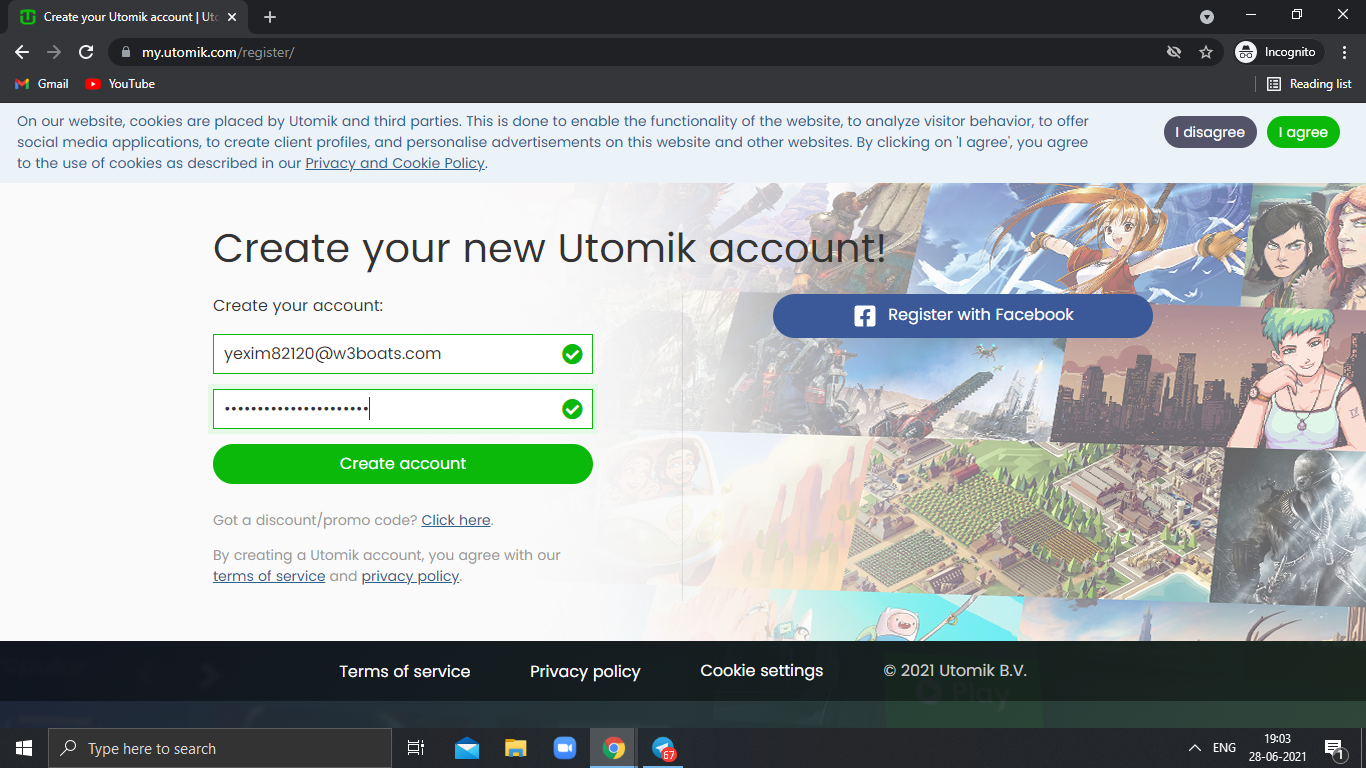
Task: Close the Utomik account tab
Action: (232, 17)
